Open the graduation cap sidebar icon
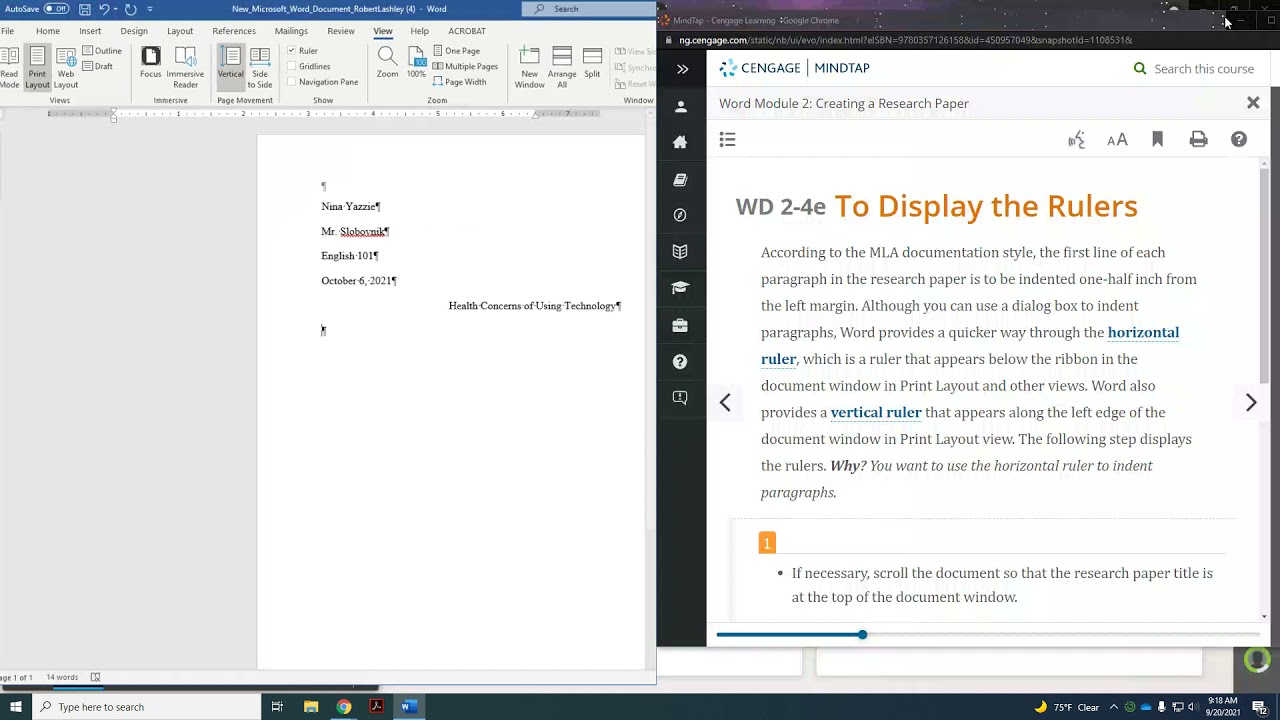1280x720 pixels. tap(680, 288)
